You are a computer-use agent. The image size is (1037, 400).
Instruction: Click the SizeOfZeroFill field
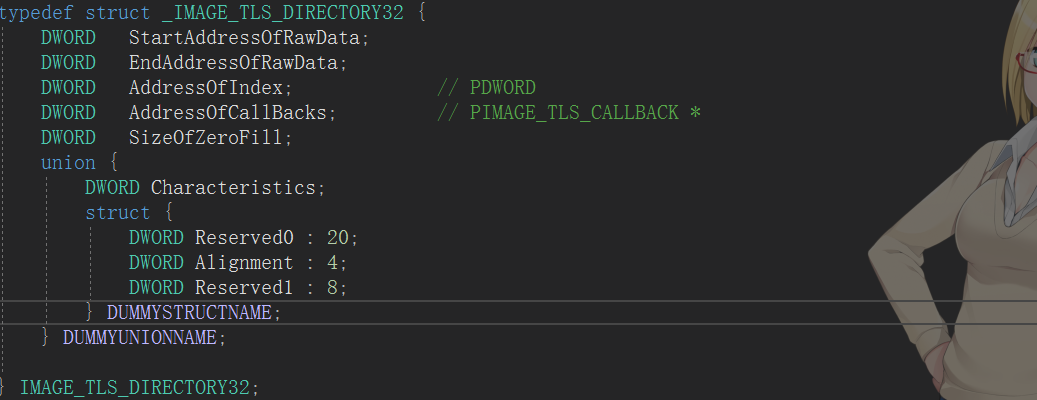pos(208,138)
